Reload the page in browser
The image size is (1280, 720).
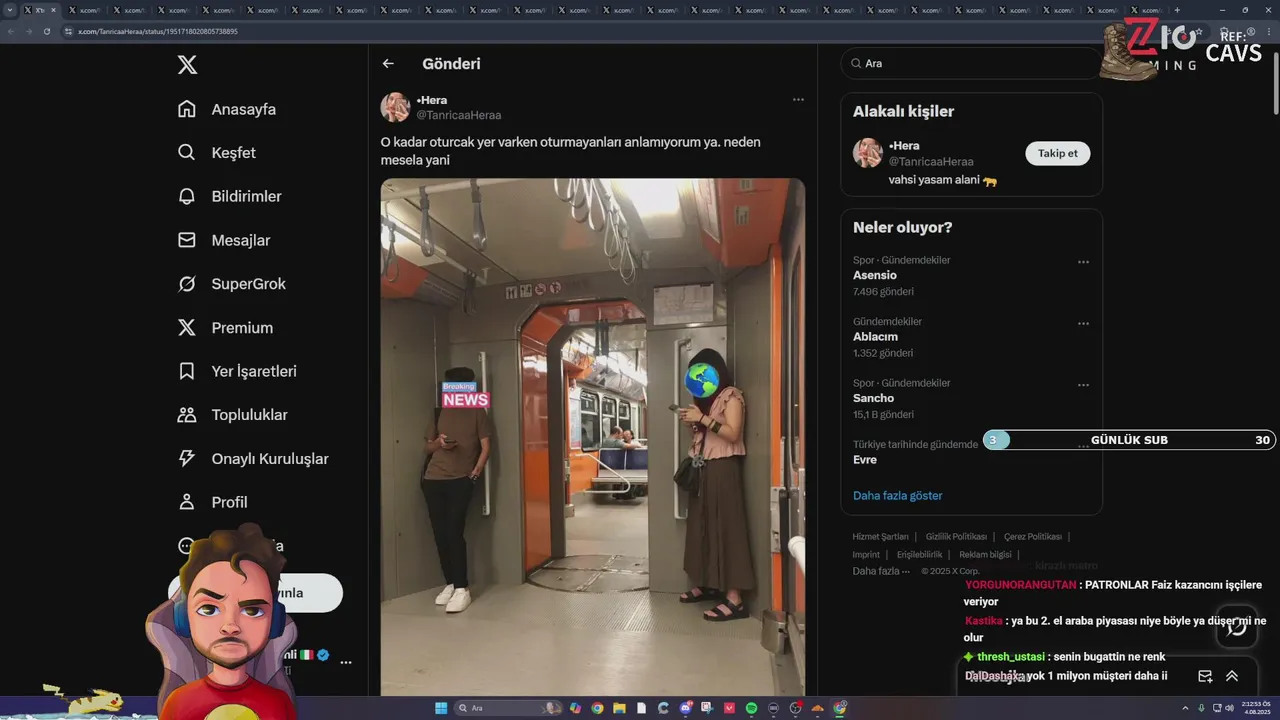(x=46, y=31)
